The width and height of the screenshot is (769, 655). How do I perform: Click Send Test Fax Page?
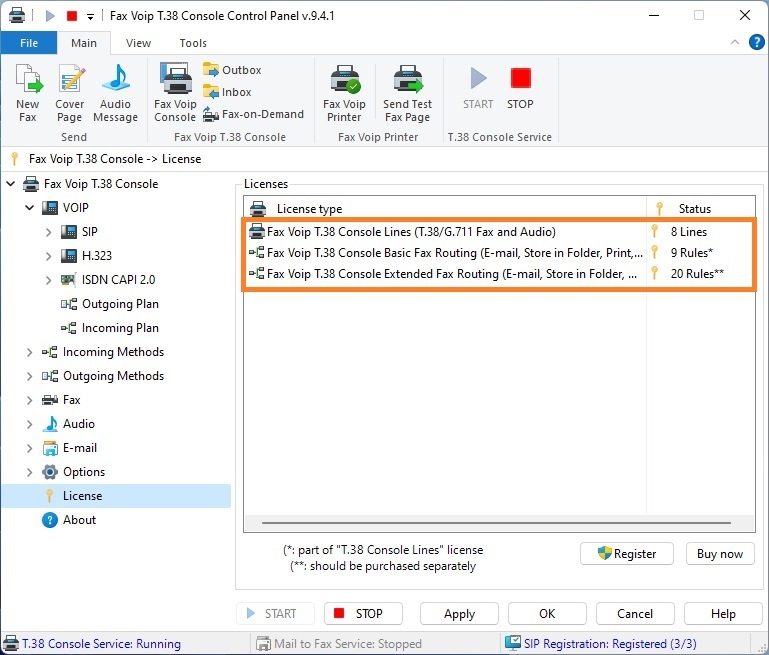tap(408, 93)
